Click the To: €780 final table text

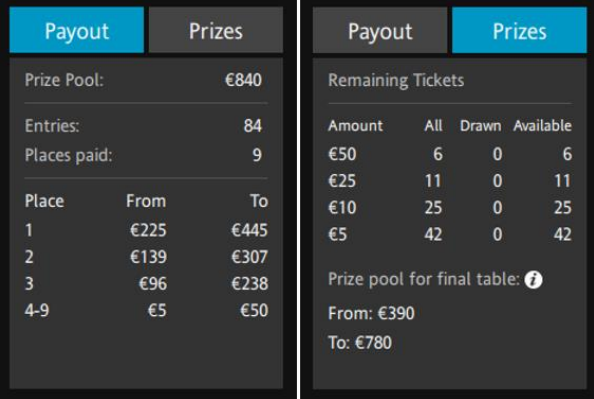coord(360,343)
